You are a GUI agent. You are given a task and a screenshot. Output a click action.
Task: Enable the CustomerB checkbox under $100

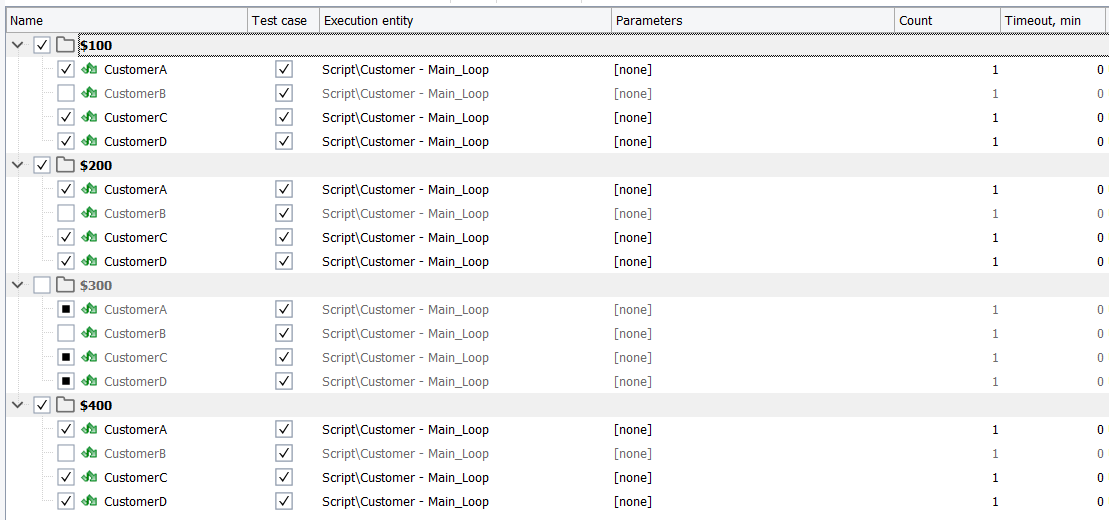(66, 93)
